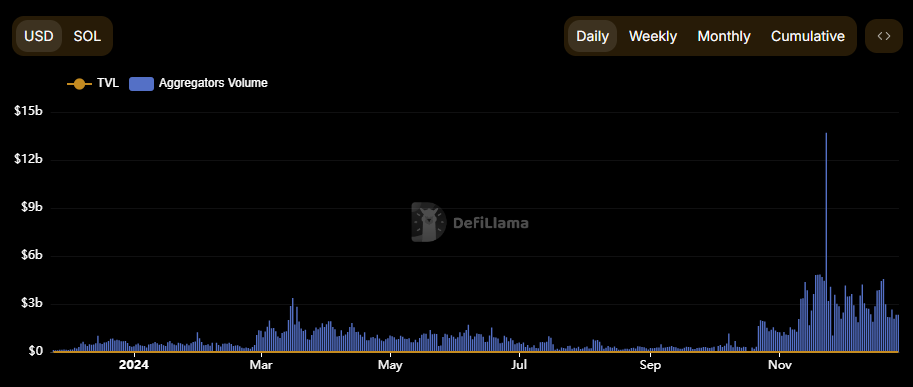Click the Jul x-axis label
Viewport: 913px width, 387px height.
(519, 365)
